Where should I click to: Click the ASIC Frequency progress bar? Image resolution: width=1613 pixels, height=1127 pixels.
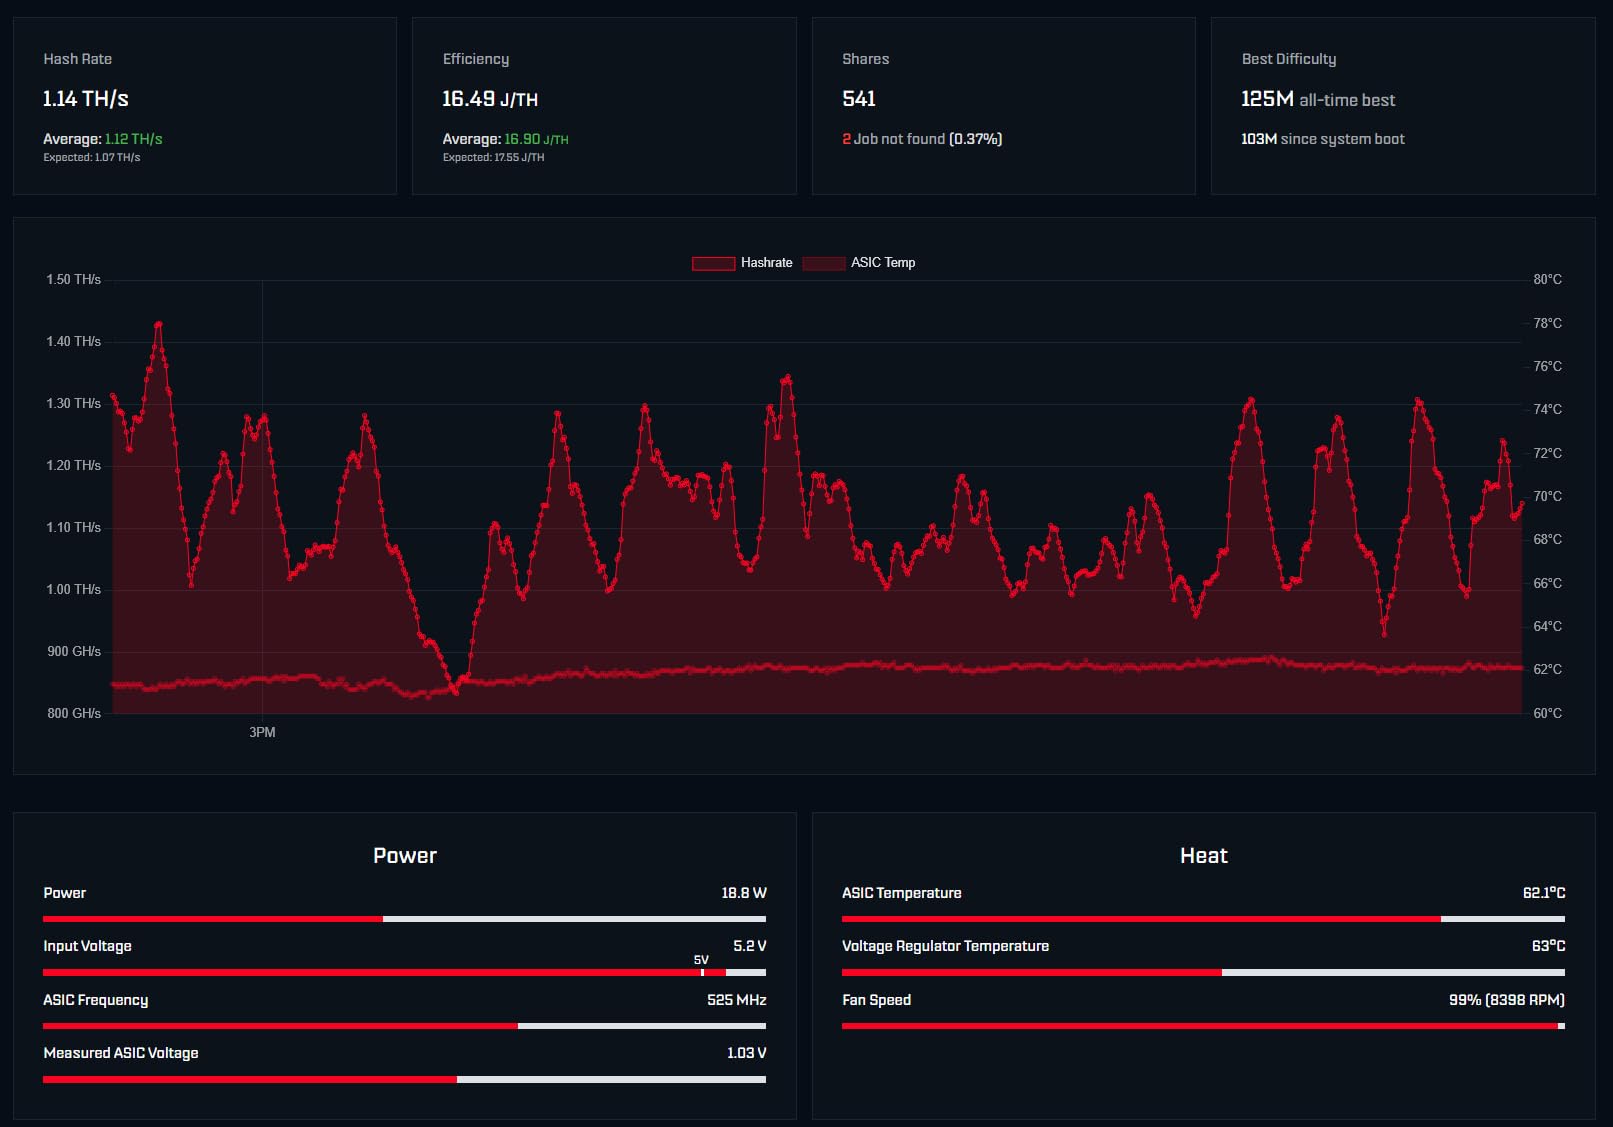(x=404, y=1026)
